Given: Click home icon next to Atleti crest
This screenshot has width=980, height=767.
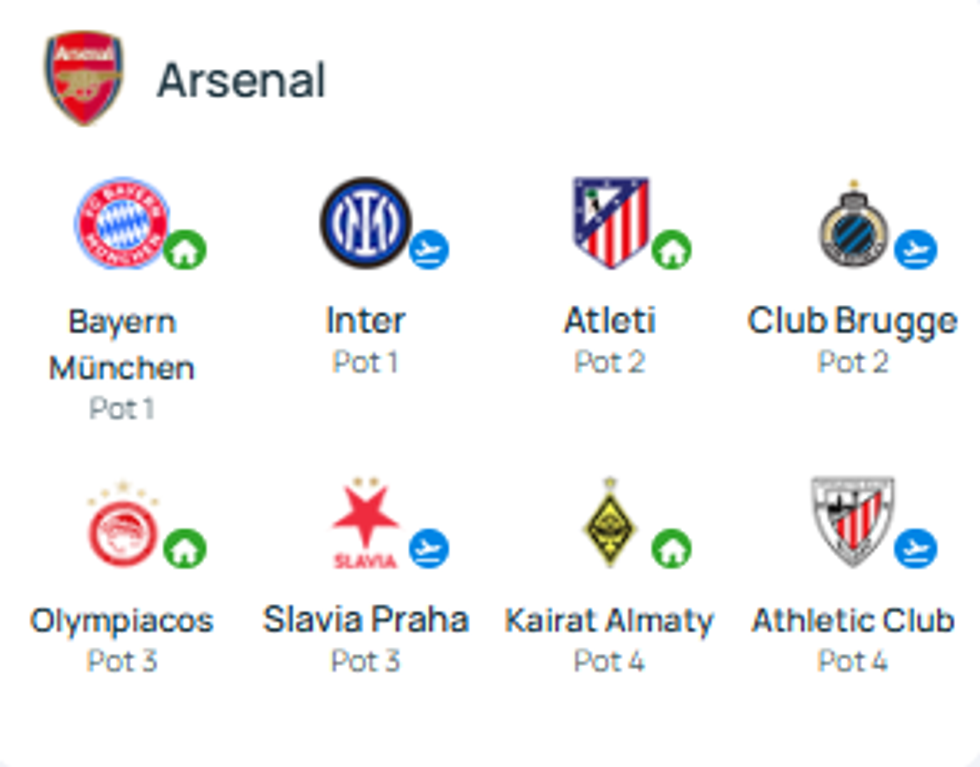Looking at the screenshot, I should click(x=672, y=250).
